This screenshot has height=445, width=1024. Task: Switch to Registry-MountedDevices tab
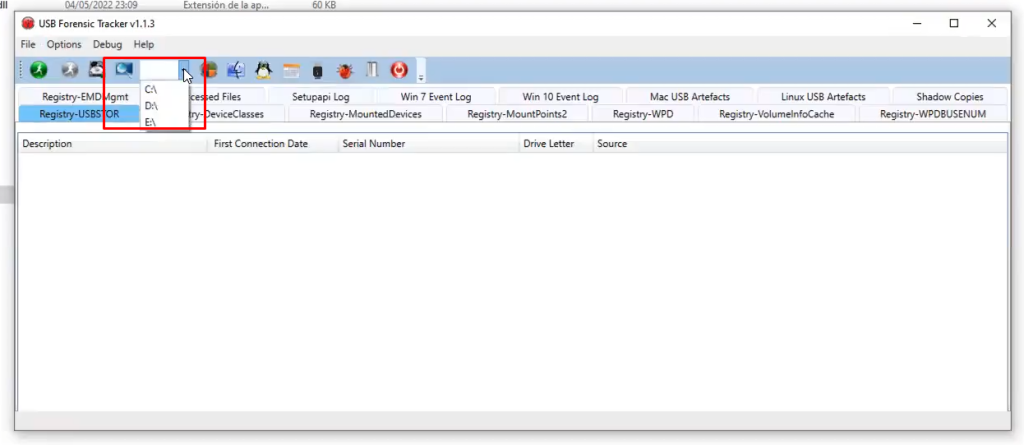click(366, 114)
